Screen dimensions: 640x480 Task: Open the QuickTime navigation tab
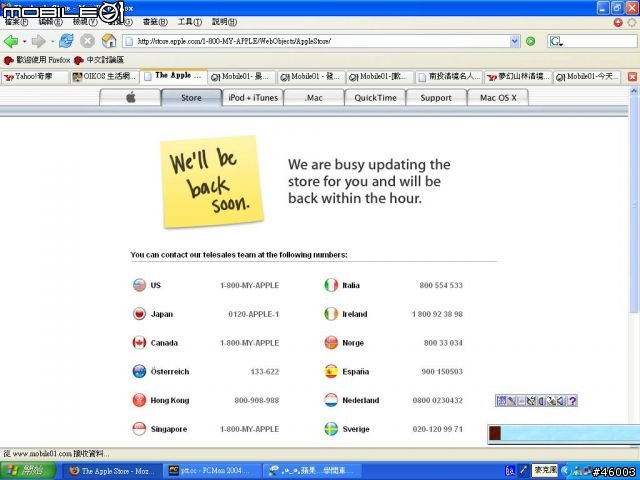tap(375, 98)
